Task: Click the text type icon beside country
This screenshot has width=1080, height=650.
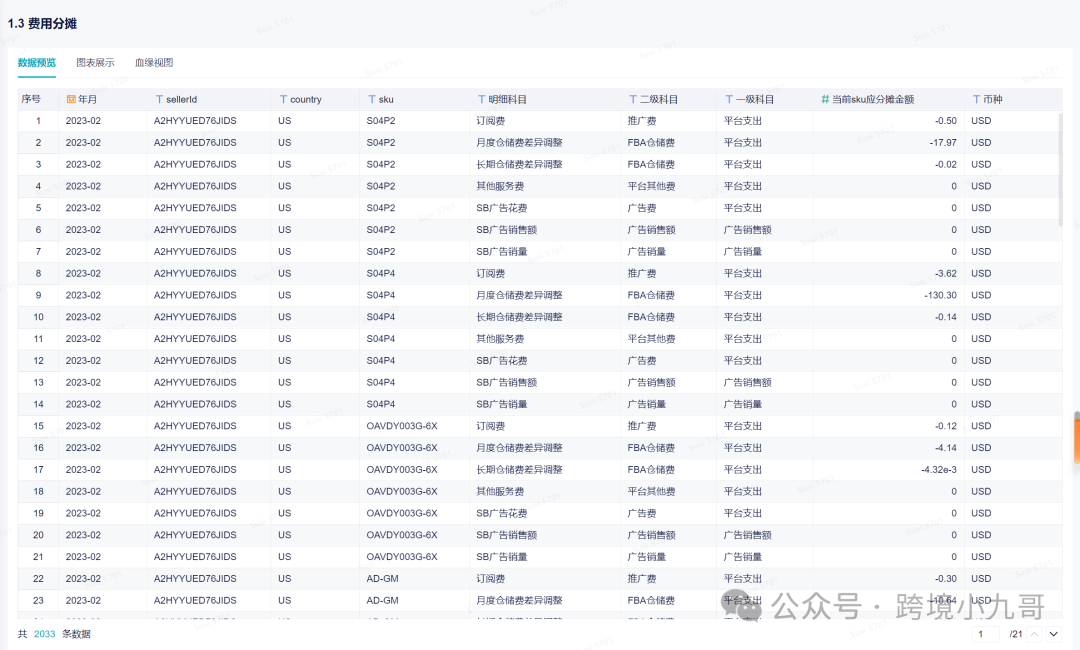Action: [283, 100]
